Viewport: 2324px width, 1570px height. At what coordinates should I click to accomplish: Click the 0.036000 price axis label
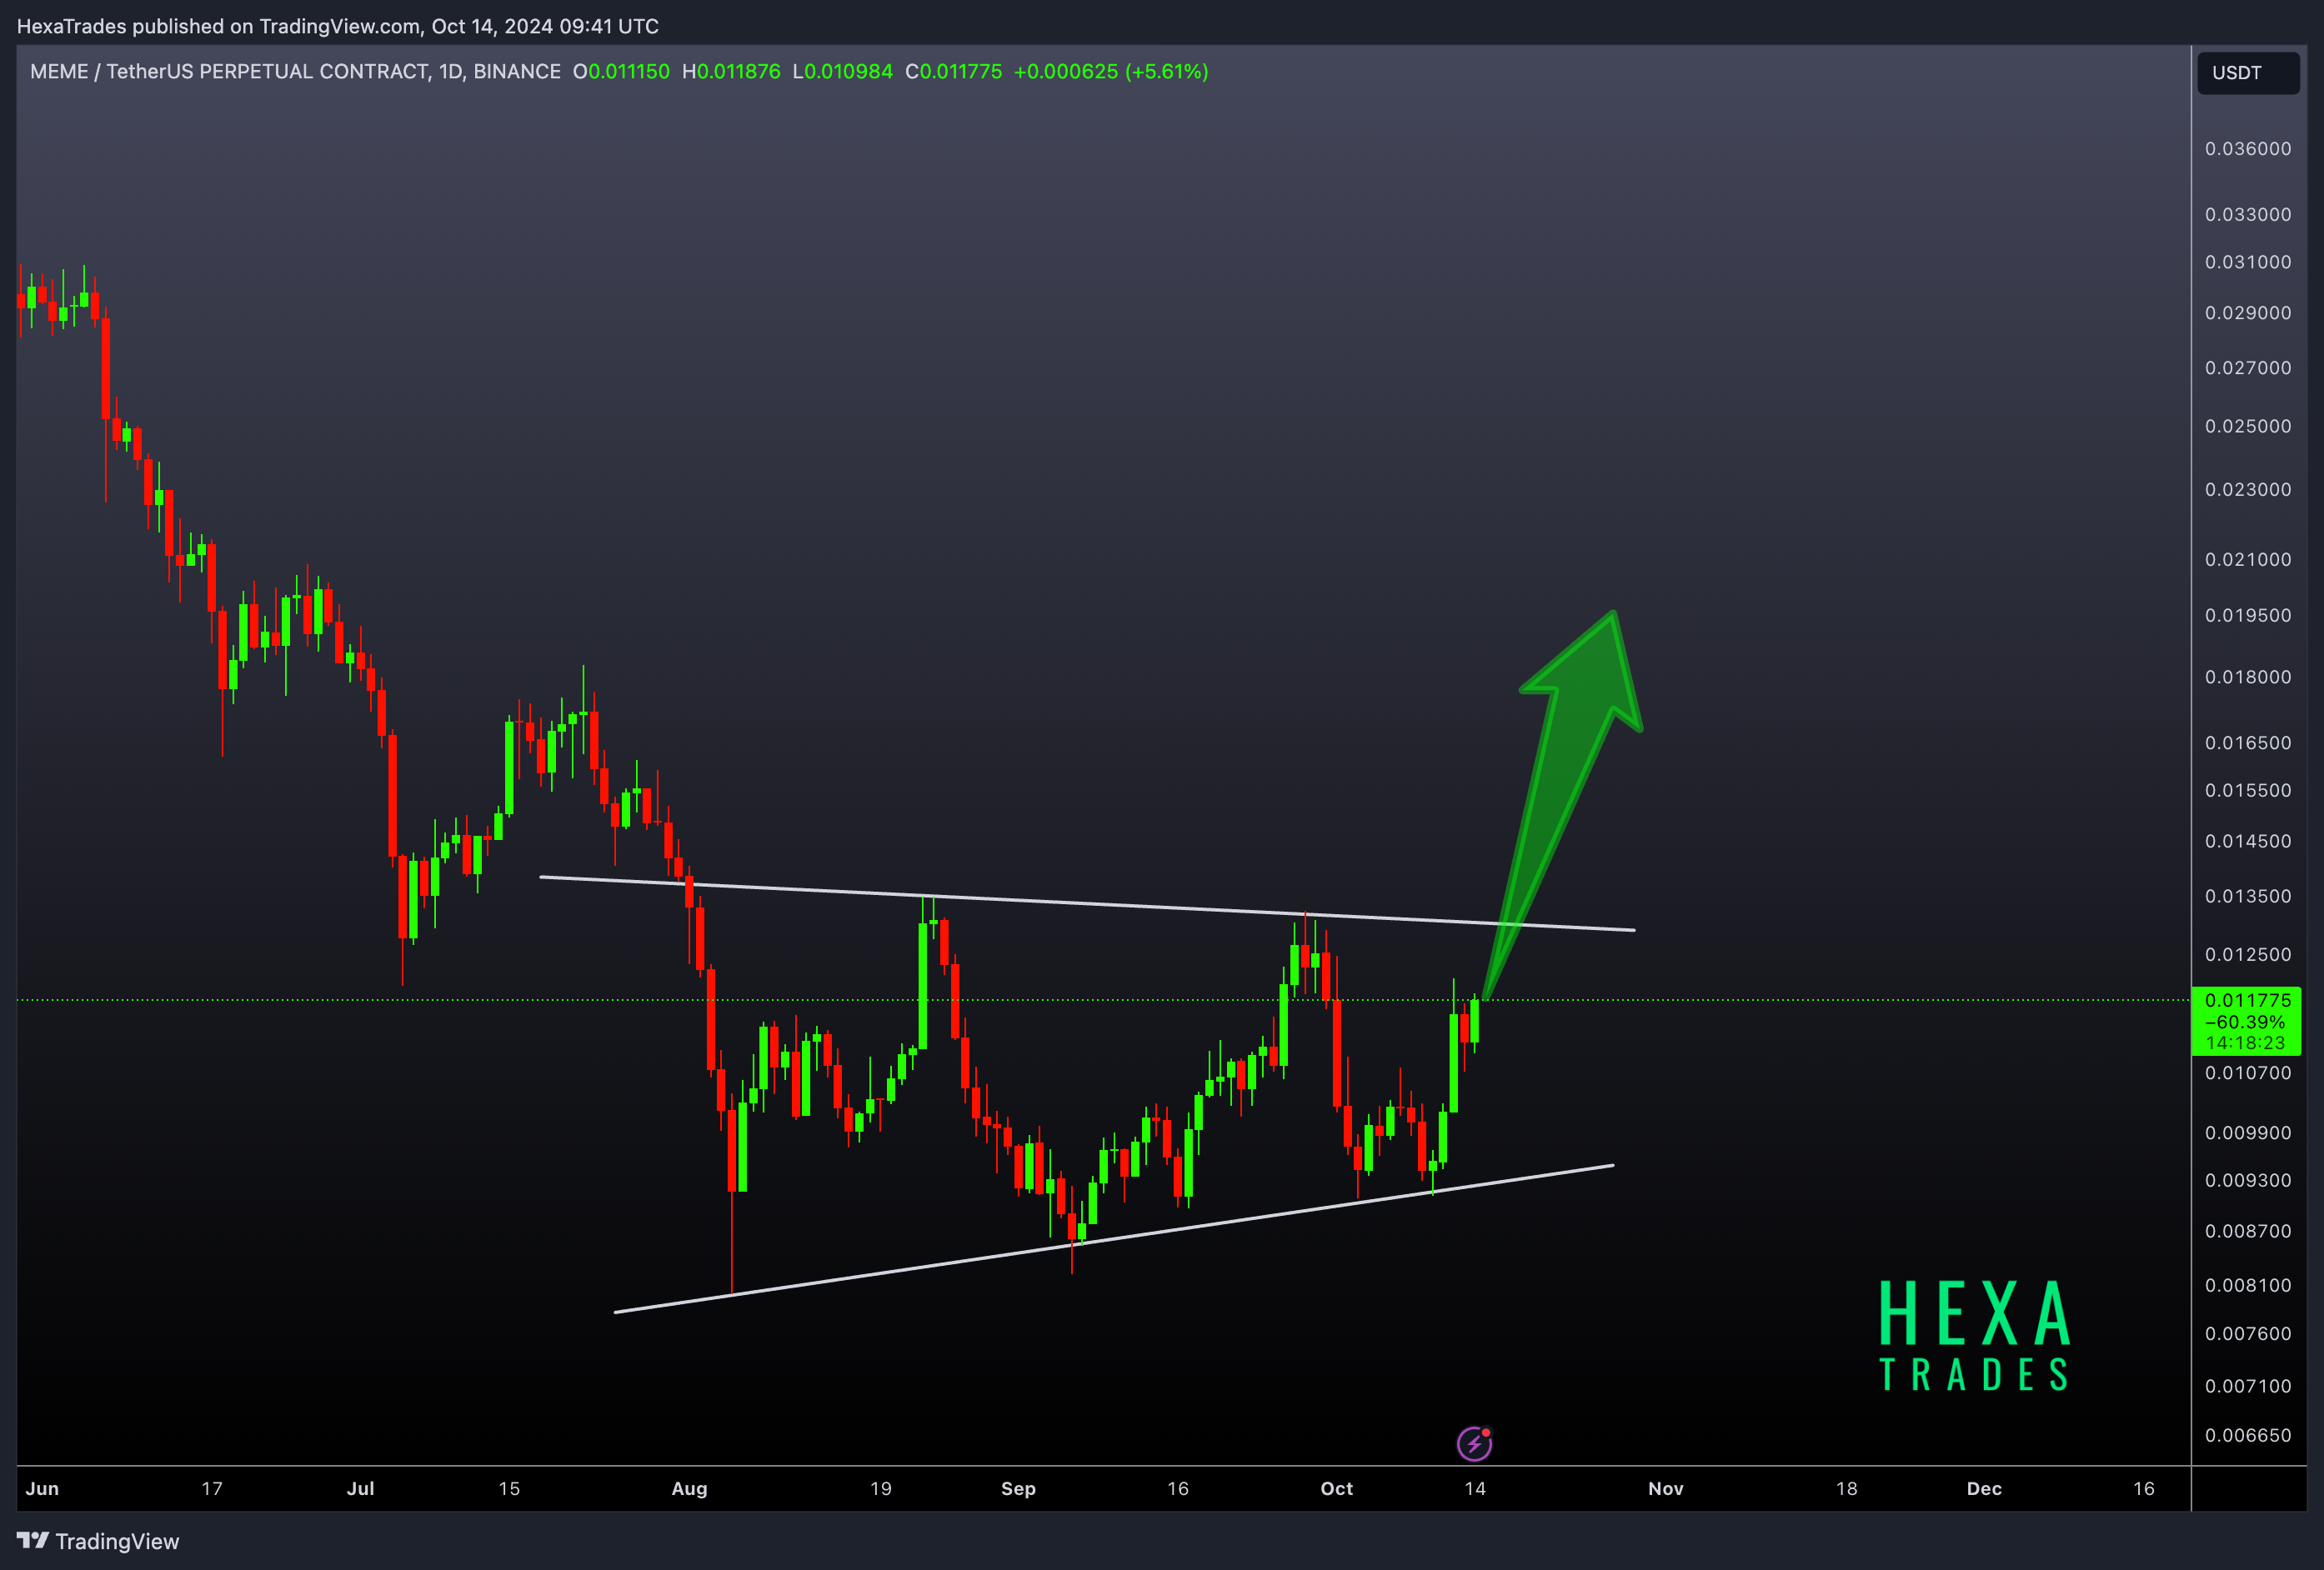click(x=2248, y=149)
